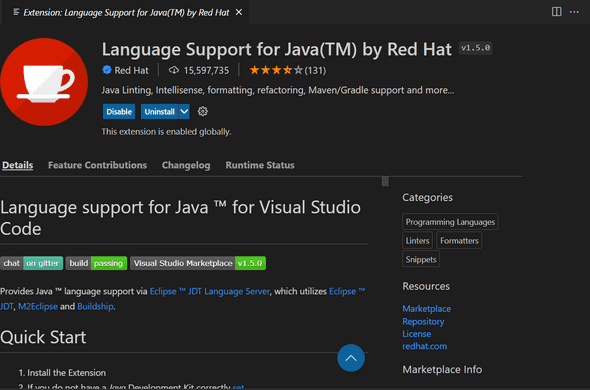The width and height of the screenshot is (590, 390).
Task: Click the star rating for the extension
Action: tap(276, 70)
